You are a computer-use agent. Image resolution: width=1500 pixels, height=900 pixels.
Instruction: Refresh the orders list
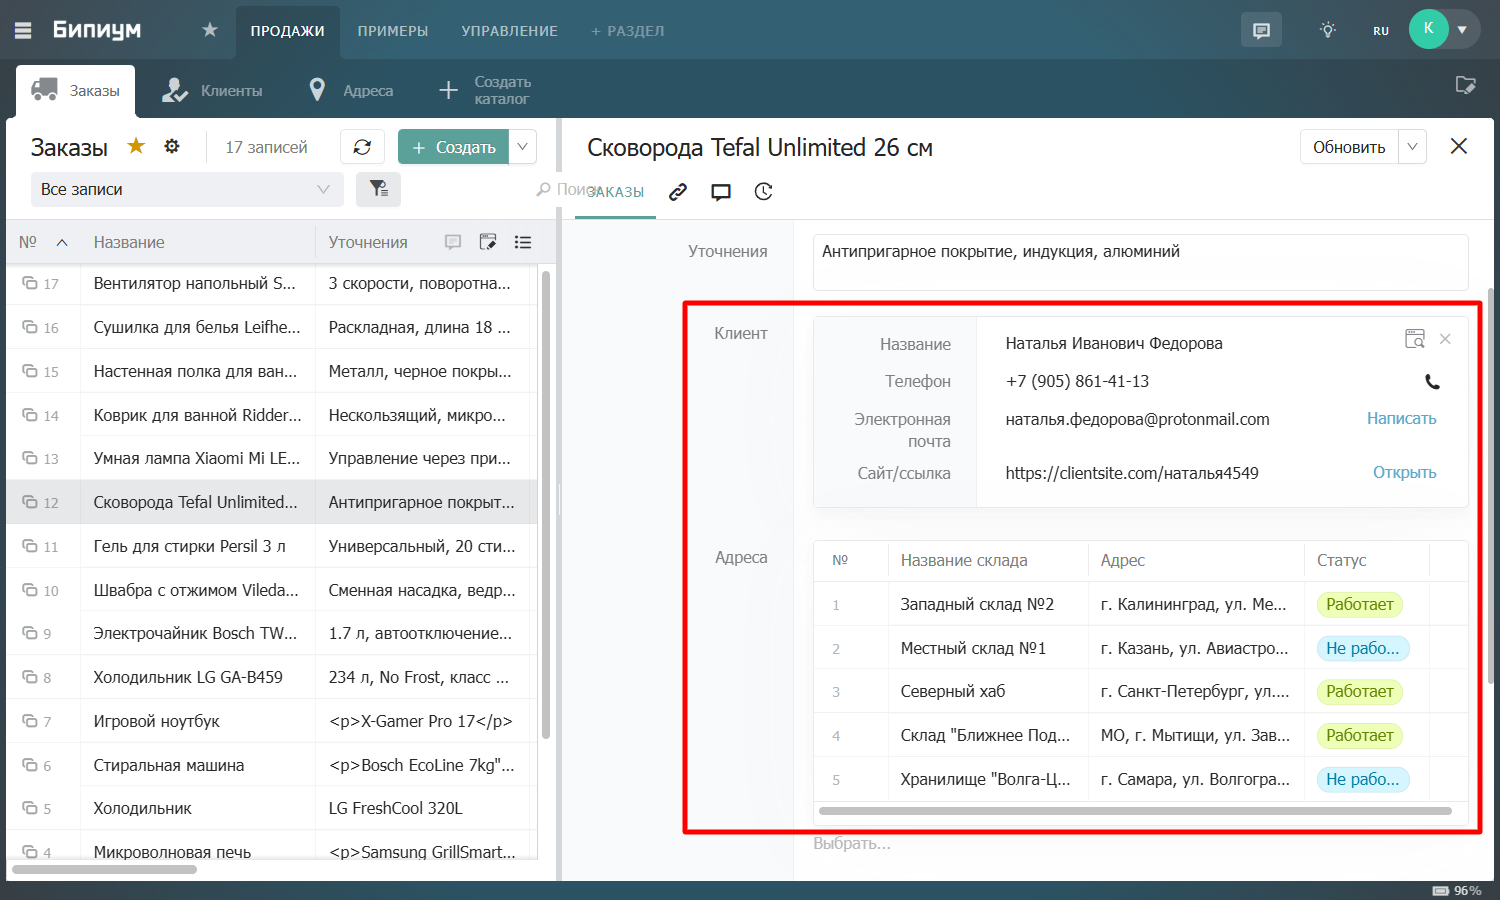tap(362, 147)
